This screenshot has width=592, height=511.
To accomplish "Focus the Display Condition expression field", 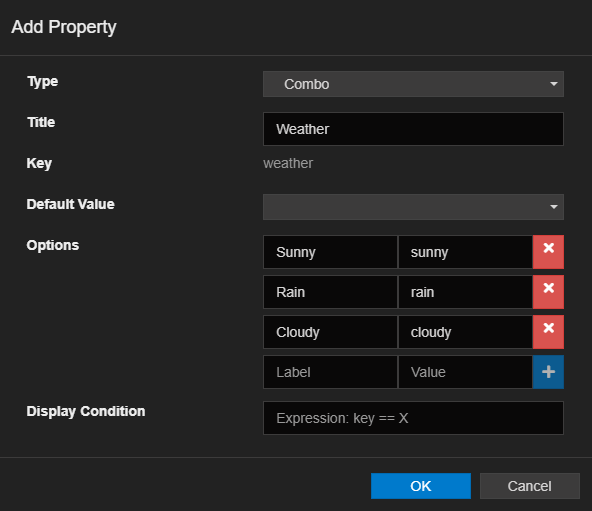I will click(413, 418).
